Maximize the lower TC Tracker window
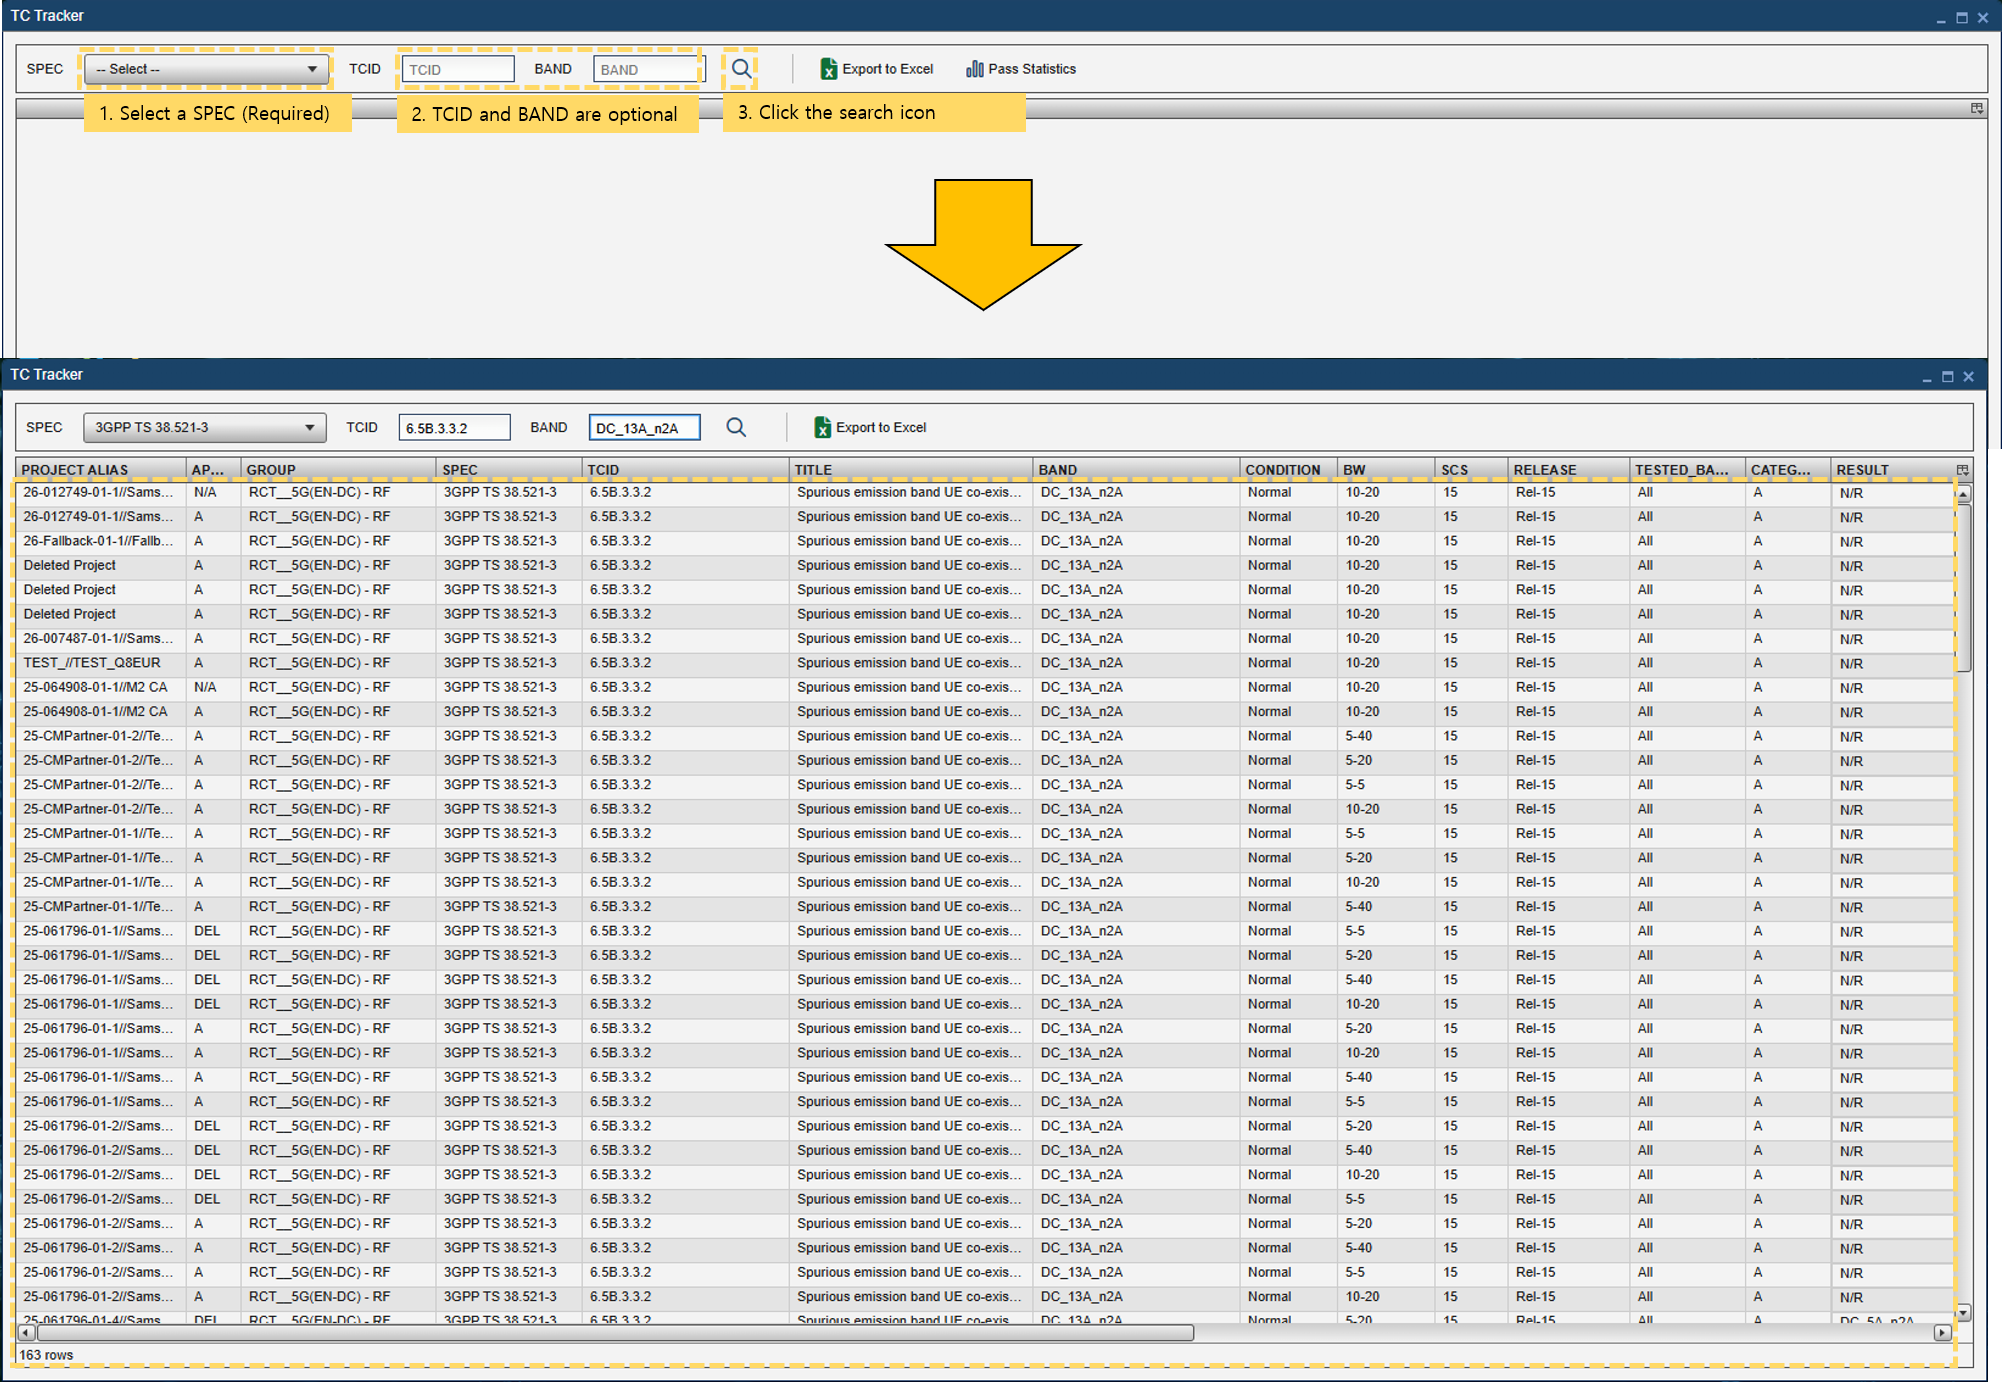Viewport: 2002px width, 1382px height. [x=1947, y=377]
